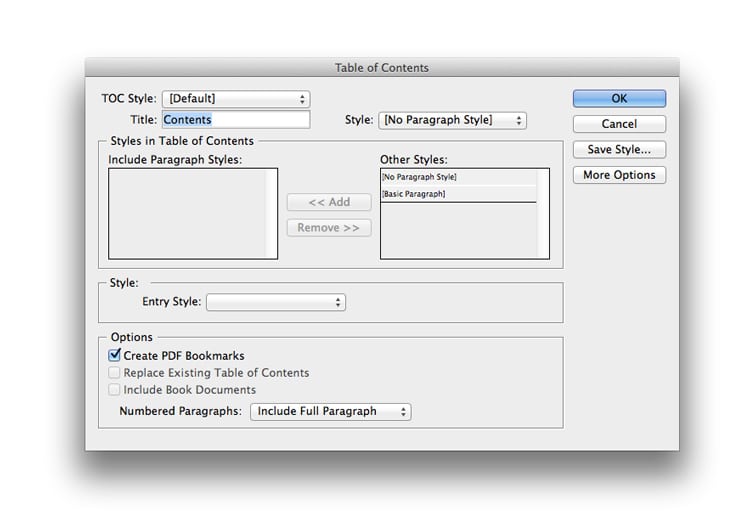Image resolution: width=750 pixels, height=530 pixels.
Task: Click the Include Paragraph Styles list scrollbar
Action: (x=271, y=213)
